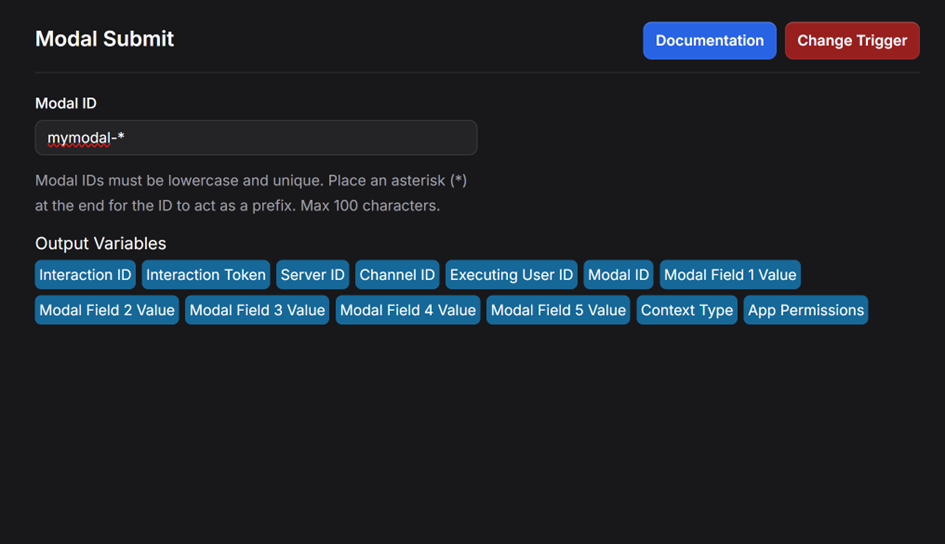Select the Interaction ID variable chip
Screen dimensions: 945x544
click(85, 275)
